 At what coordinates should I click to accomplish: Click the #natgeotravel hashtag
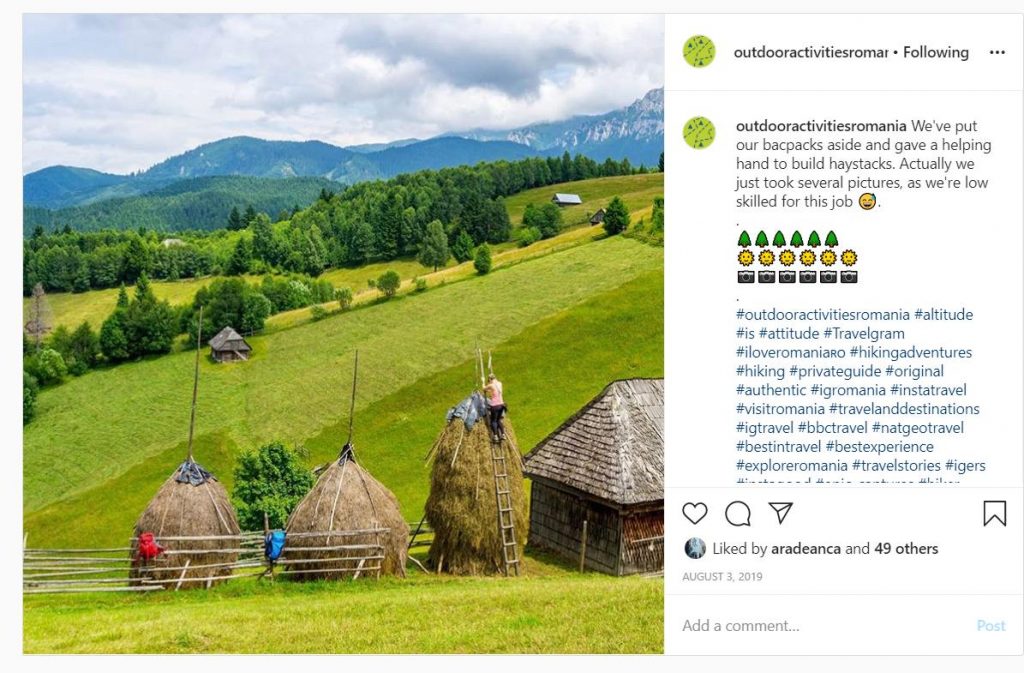(918, 428)
